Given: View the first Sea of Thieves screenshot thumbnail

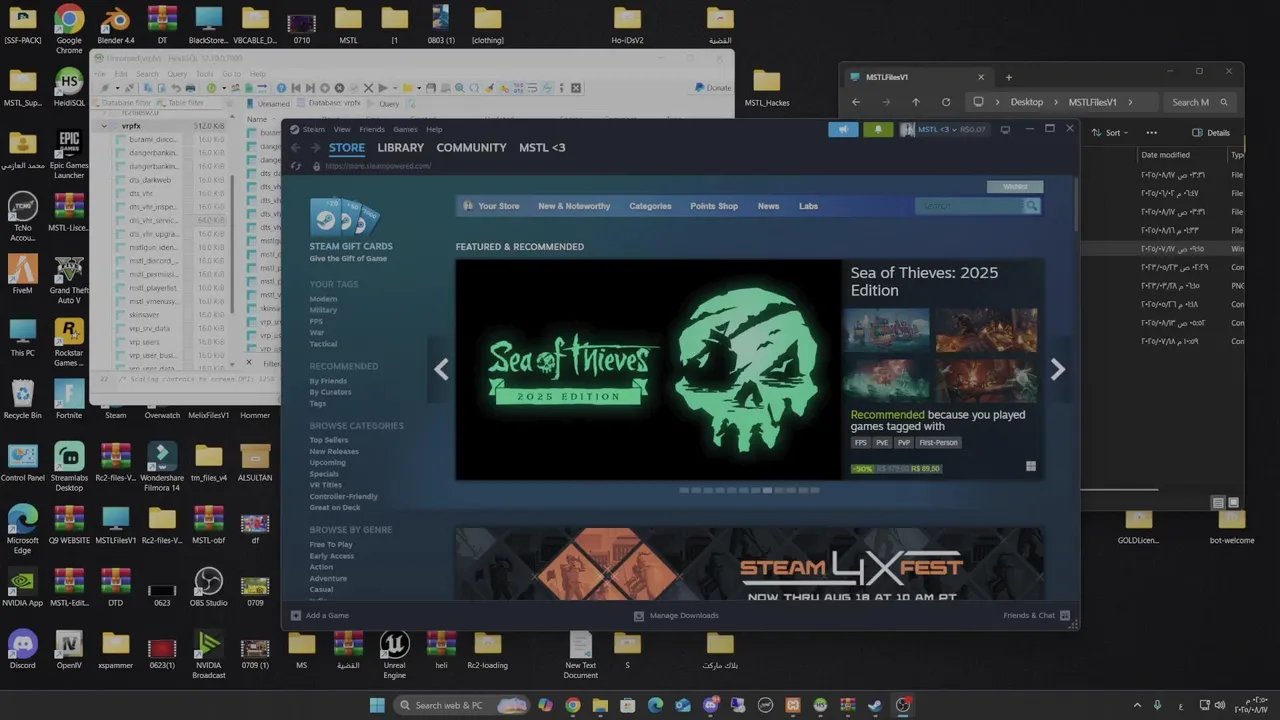Looking at the screenshot, I should click(x=890, y=329).
